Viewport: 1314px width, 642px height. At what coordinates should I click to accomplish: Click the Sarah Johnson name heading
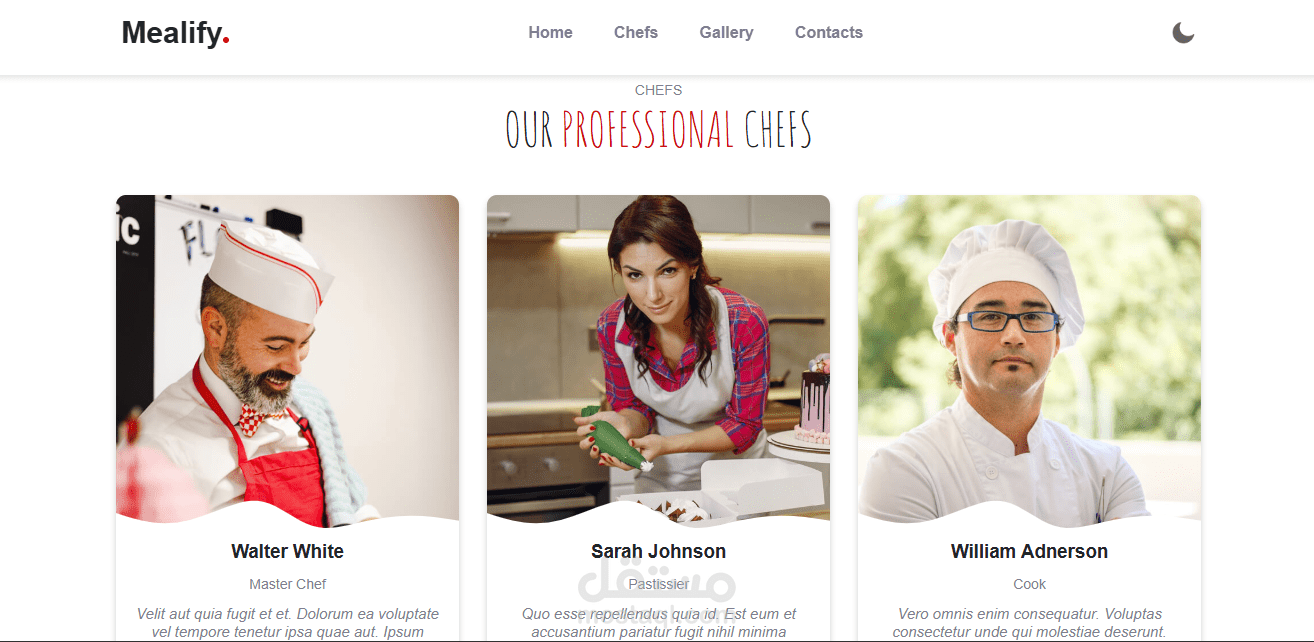tap(658, 551)
